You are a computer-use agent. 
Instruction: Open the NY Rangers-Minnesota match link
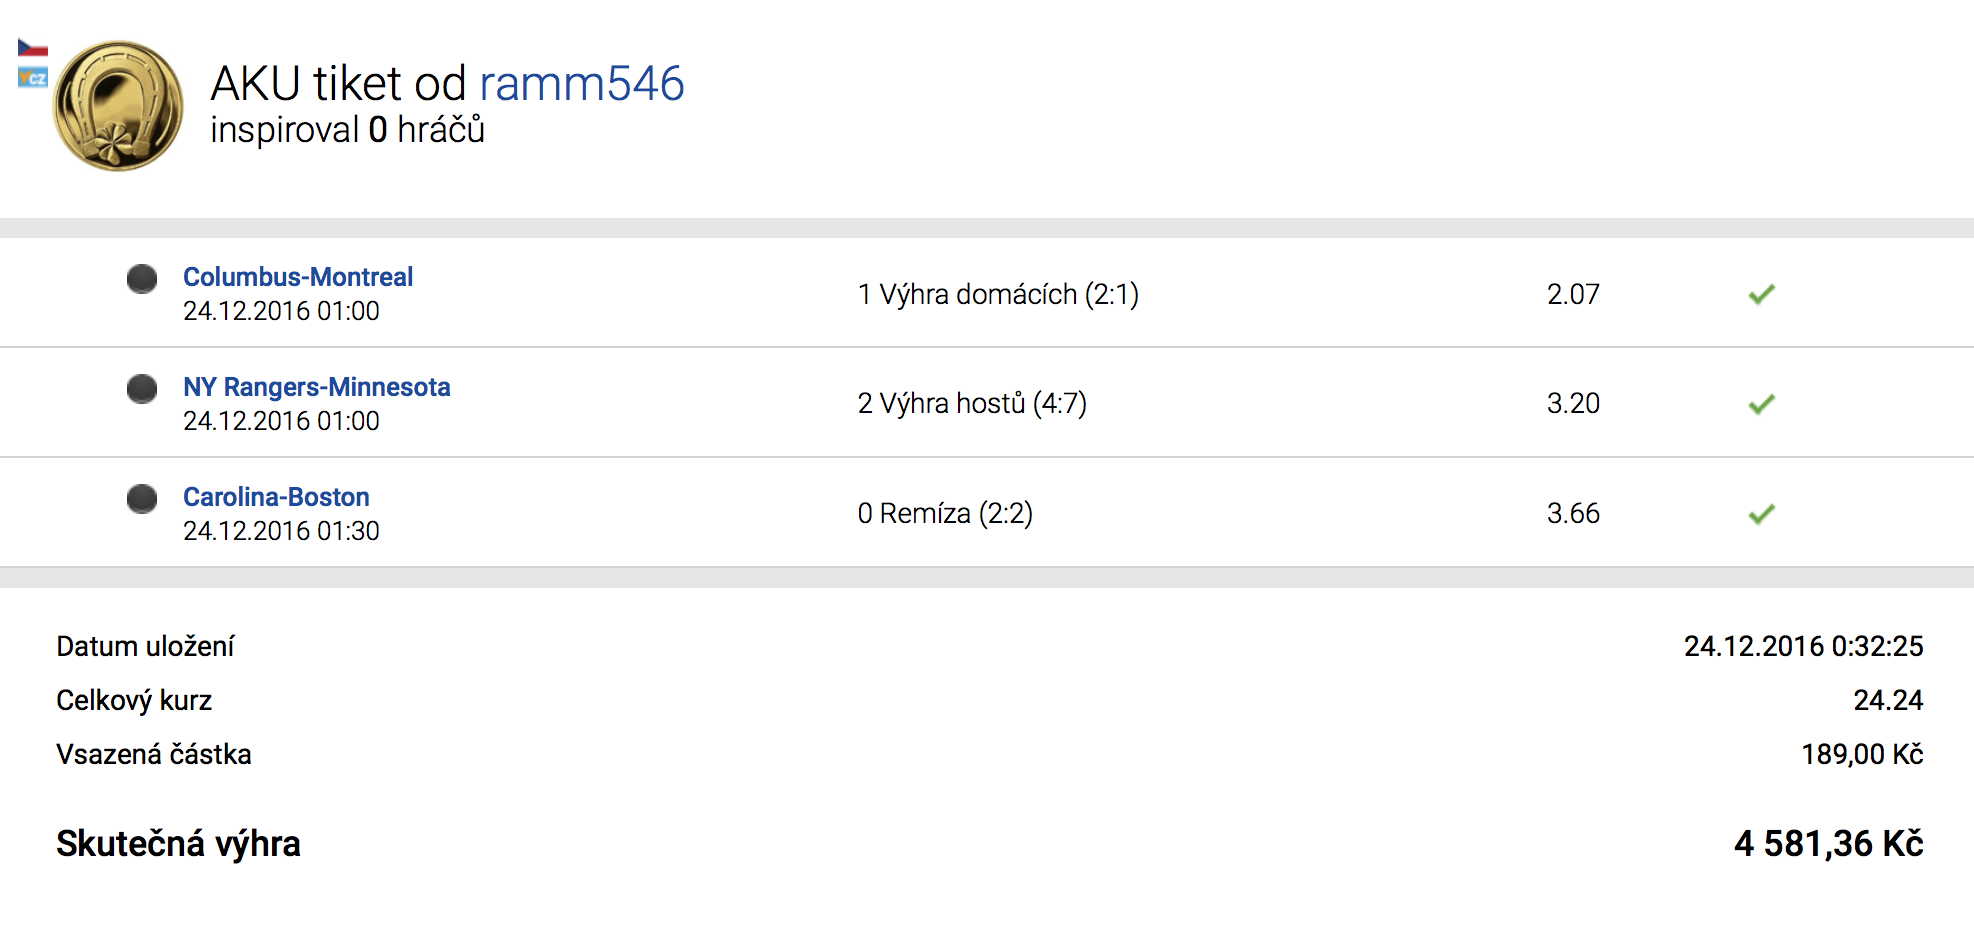coord(317,387)
